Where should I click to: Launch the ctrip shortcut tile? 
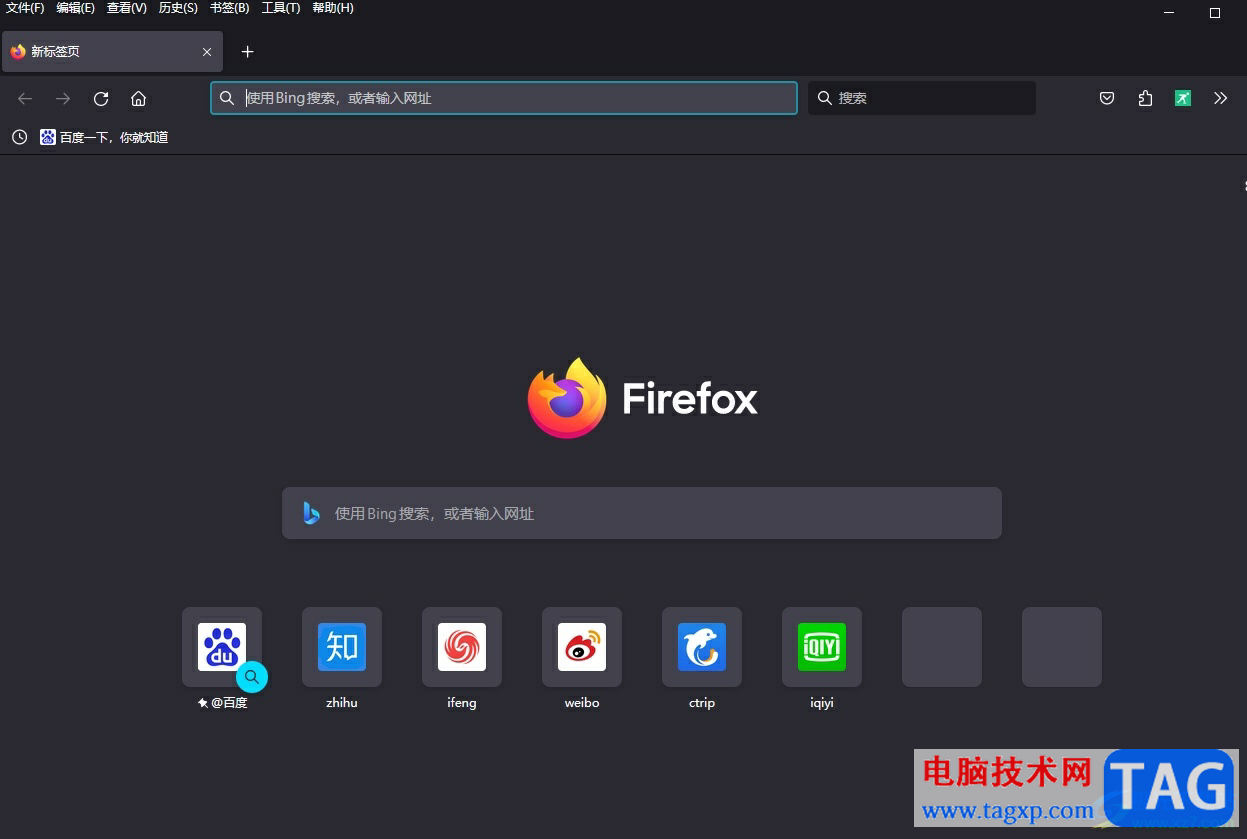[x=701, y=647]
